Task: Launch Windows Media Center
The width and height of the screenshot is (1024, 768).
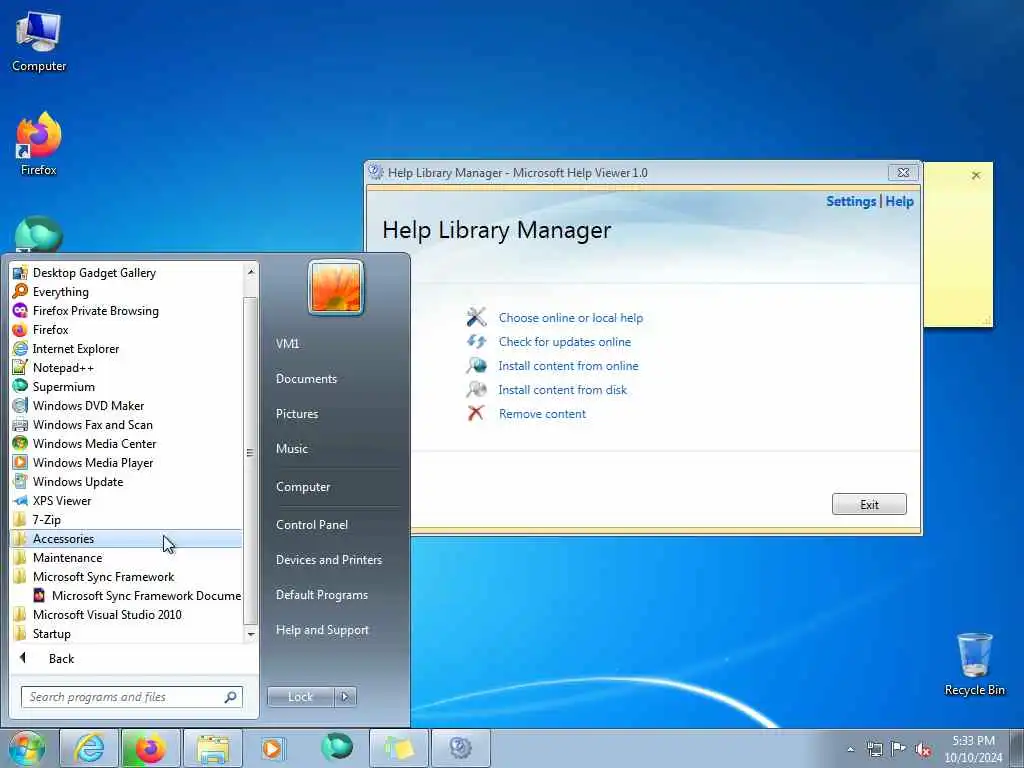Action: coord(127,443)
